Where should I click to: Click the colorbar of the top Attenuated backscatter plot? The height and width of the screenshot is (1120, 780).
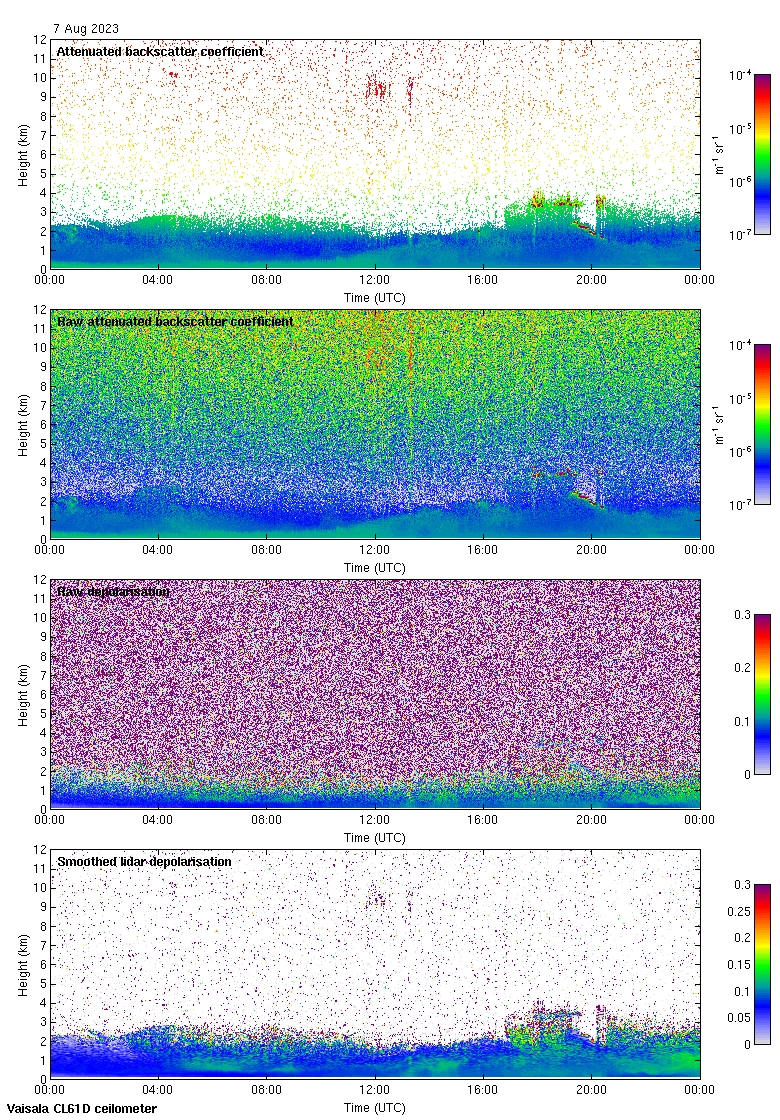click(762, 154)
